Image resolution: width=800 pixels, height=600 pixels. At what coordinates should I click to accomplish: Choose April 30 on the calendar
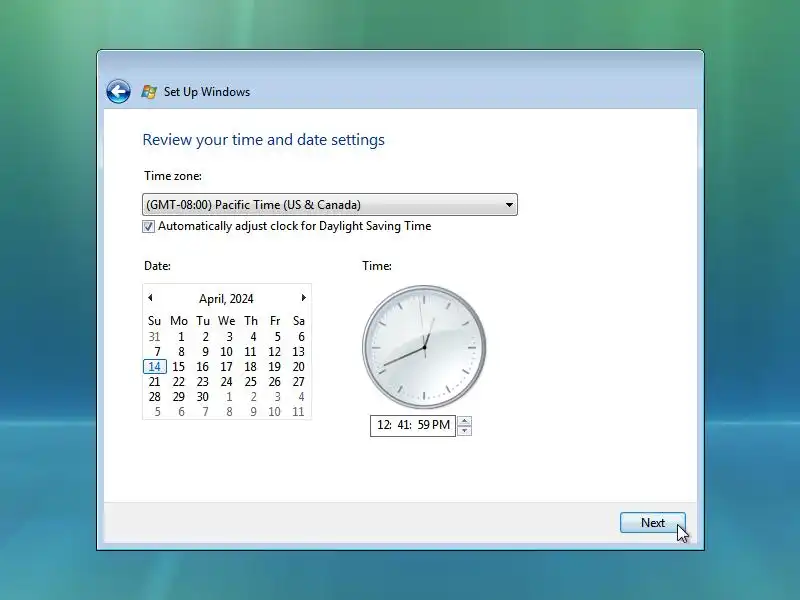203,396
